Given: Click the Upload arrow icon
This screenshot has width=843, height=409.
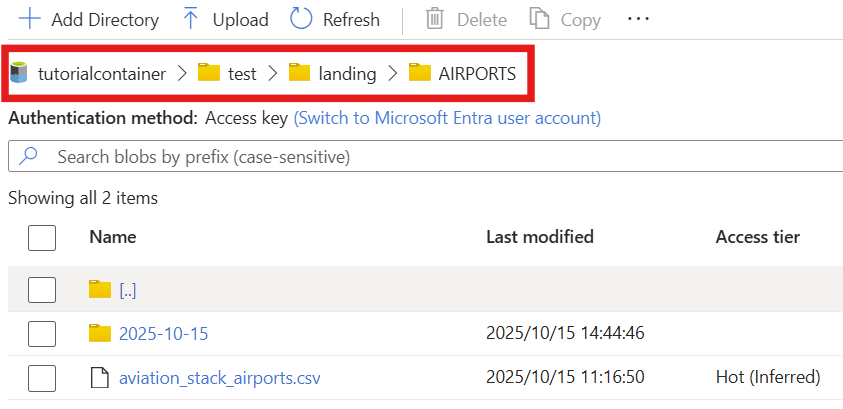Looking at the screenshot, I should 191,19.
